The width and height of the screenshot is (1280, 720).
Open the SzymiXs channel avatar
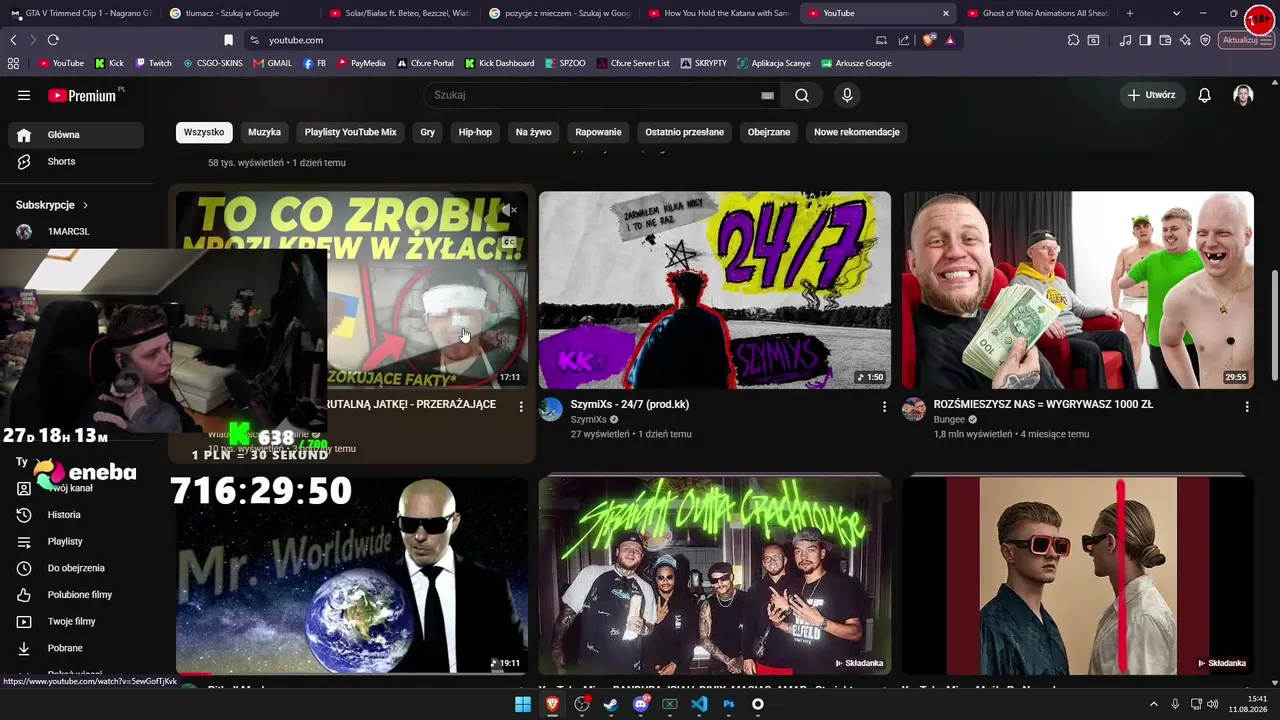point(551,410)
